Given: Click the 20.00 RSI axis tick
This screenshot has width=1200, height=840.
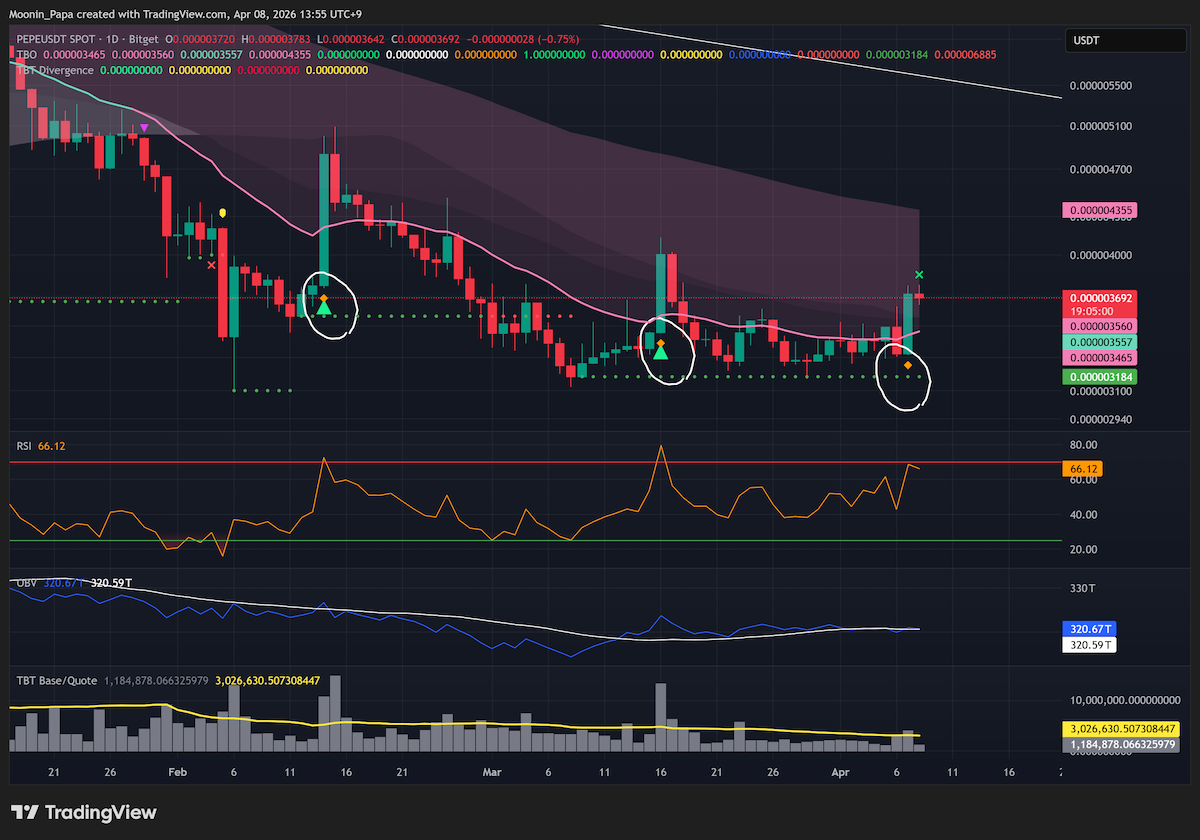Looking at the screenshot, I should pos(1084,550).
